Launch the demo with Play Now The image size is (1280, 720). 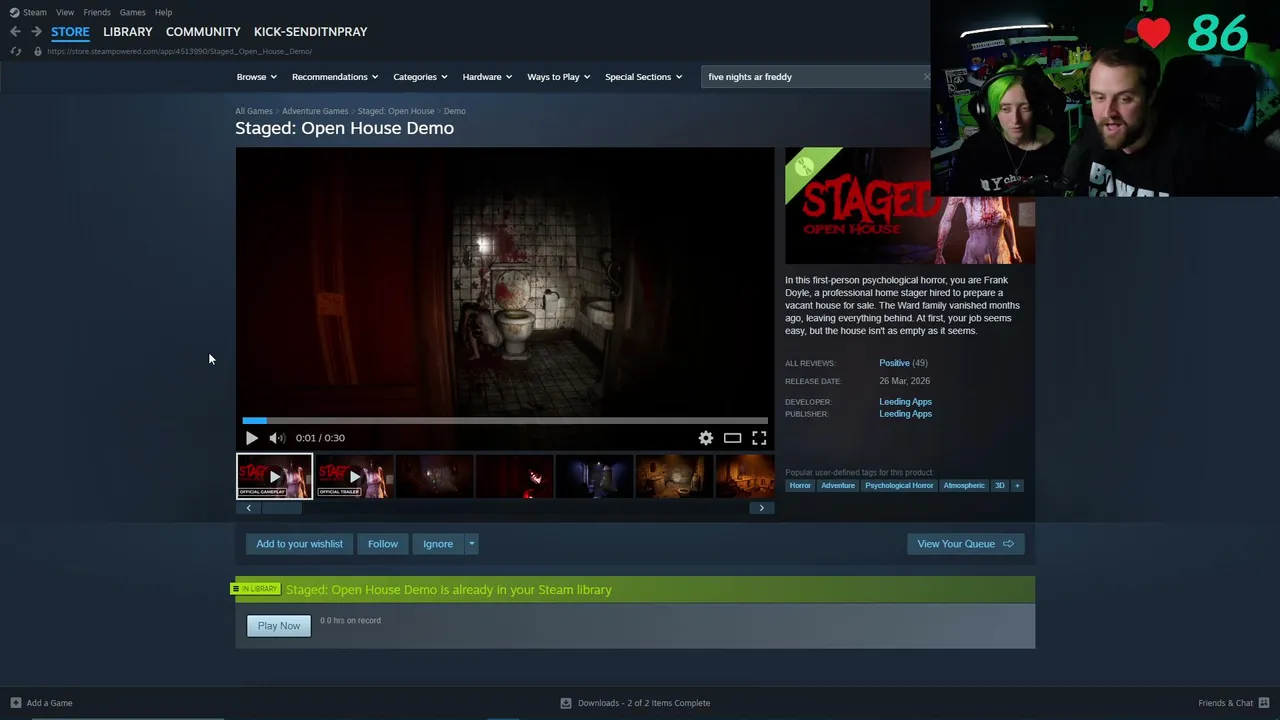click(x=279, y=626)
